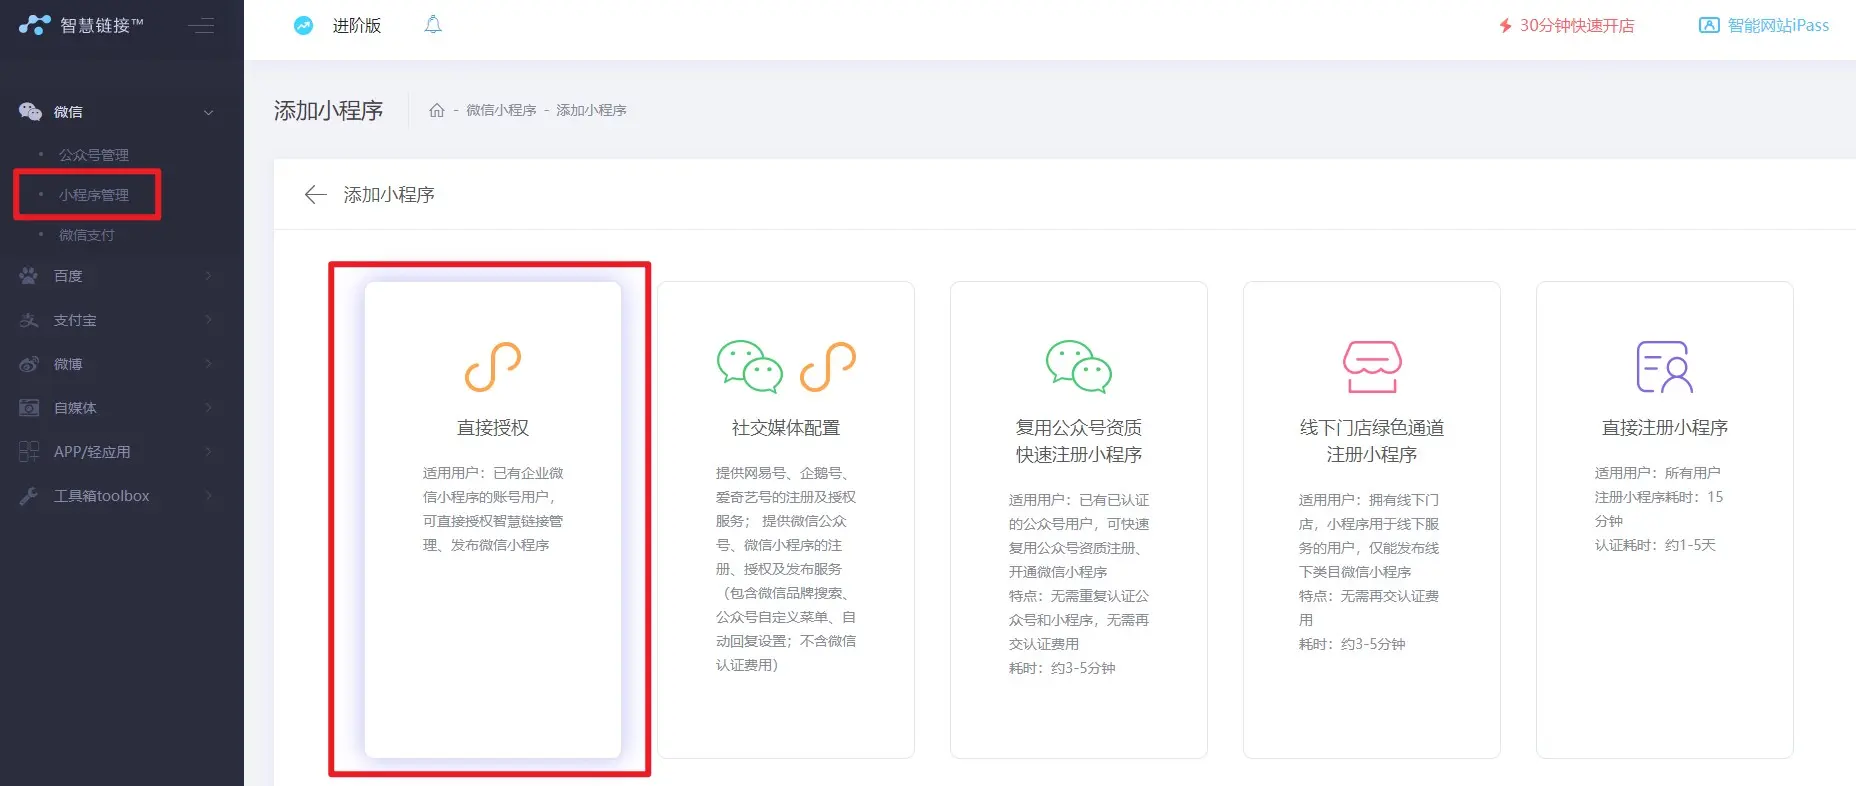Click the home icon in breadcrumb

point(436,110)
